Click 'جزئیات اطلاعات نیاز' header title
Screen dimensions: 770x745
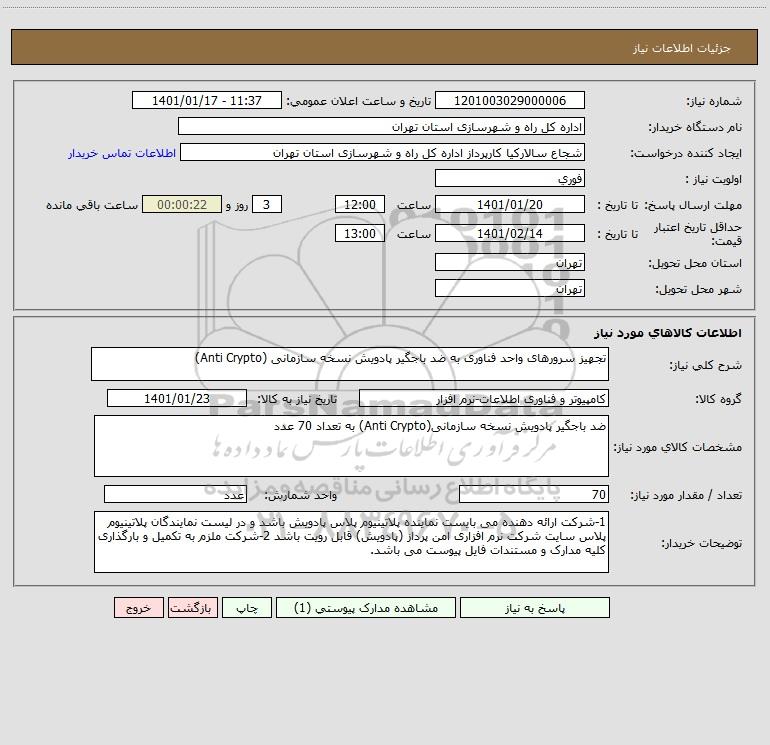[x=682, y=48]
